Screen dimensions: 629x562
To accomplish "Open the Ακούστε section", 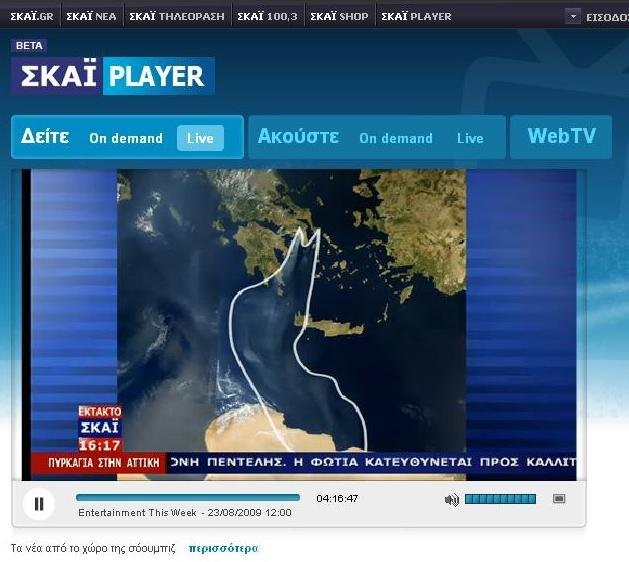I will click(x=298, y=137).
